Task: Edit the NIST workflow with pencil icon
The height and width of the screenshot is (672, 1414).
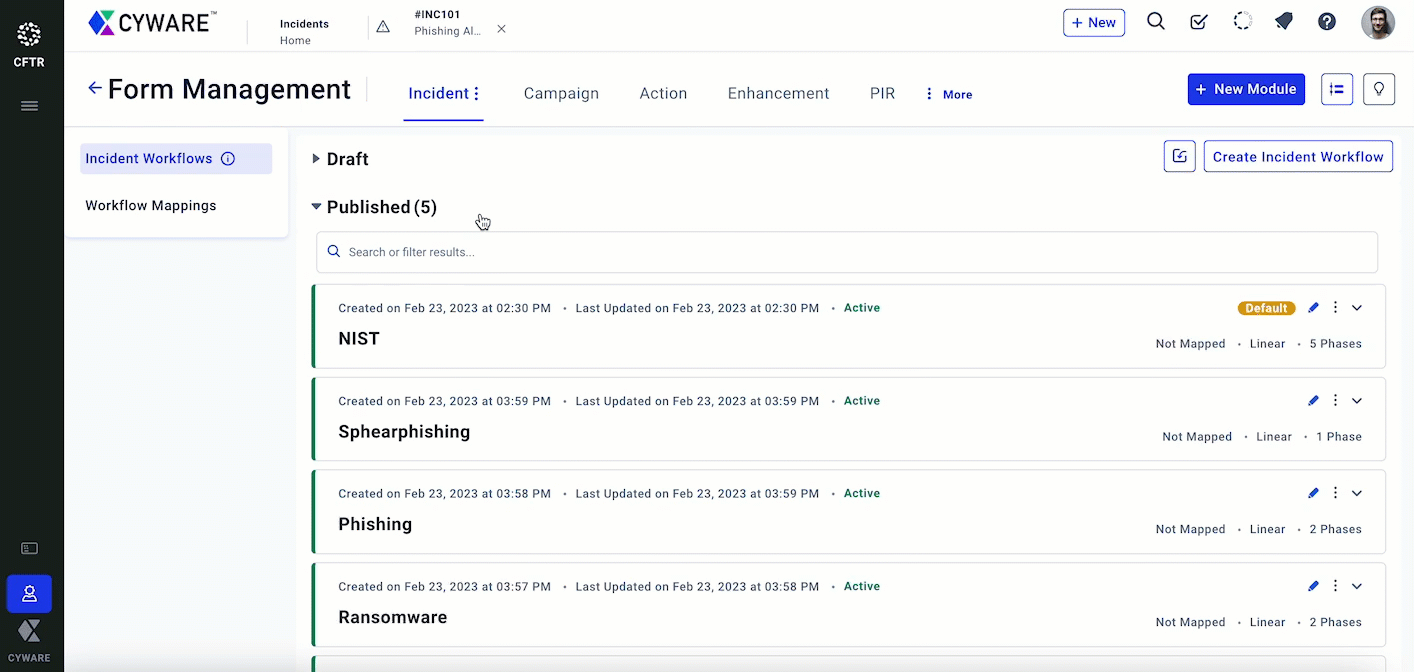Action: click(1313, 308)
